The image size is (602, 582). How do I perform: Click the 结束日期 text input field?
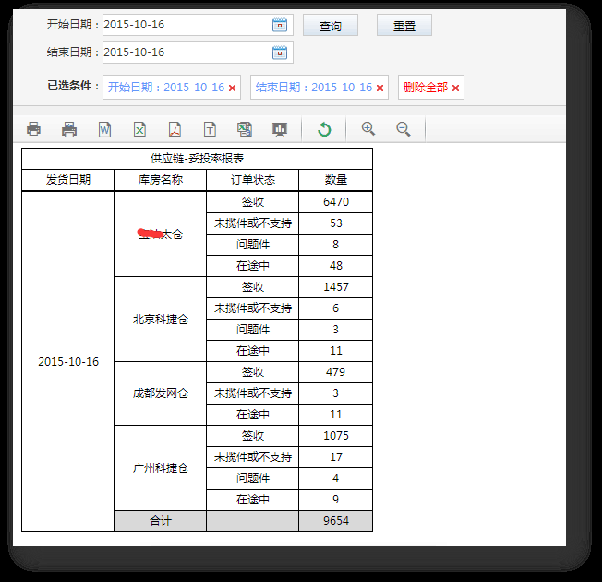click(x=184, y=52)
